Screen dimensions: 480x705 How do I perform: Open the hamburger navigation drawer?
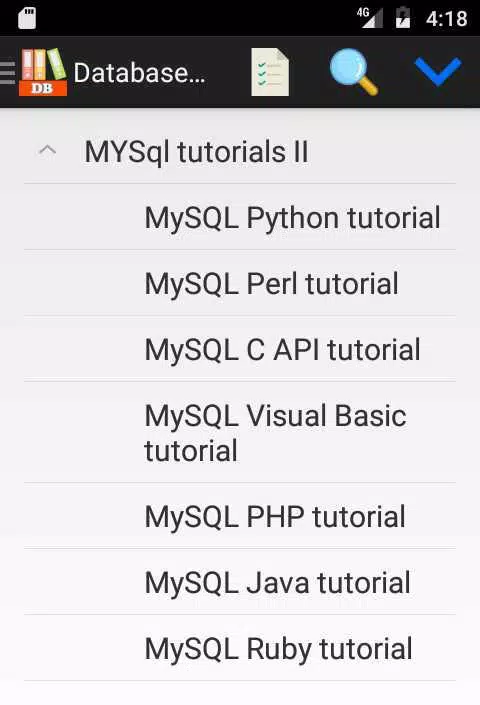[7, 73]
